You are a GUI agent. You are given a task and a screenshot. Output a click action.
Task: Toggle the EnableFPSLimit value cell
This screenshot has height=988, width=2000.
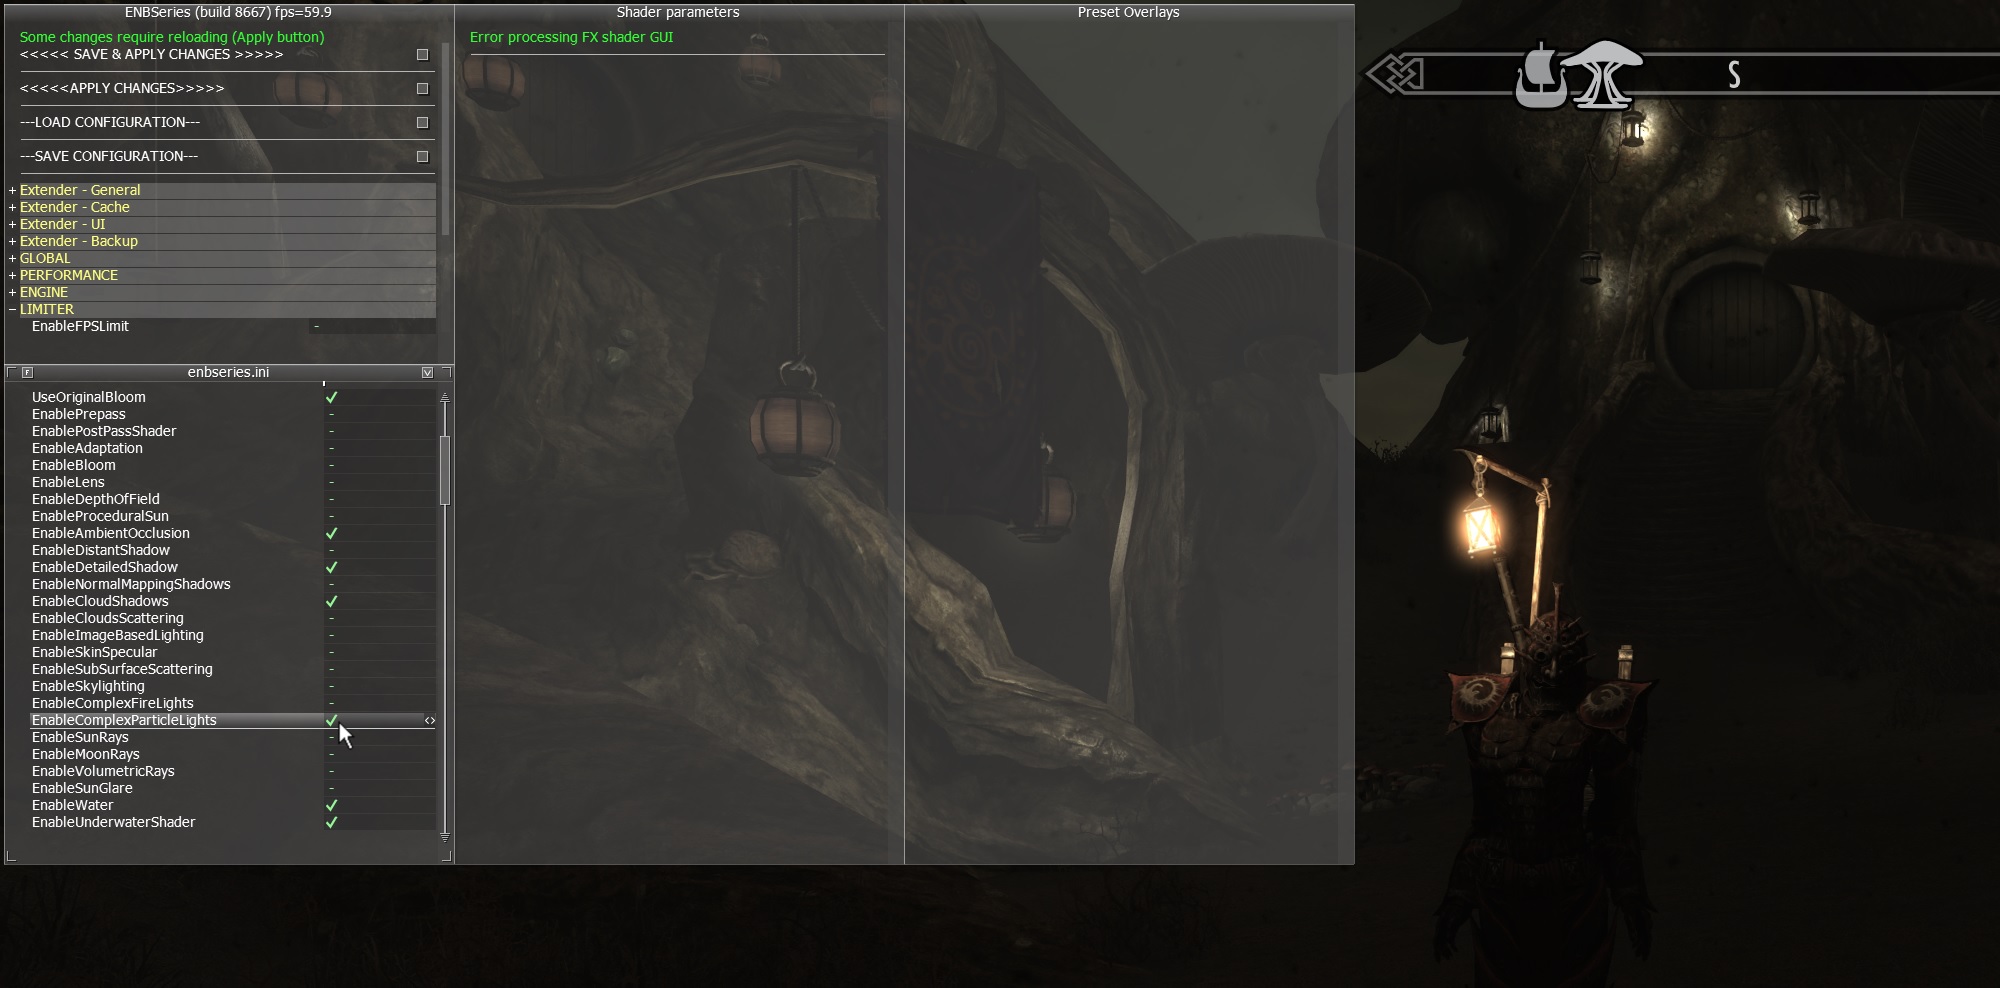point(372,326)
